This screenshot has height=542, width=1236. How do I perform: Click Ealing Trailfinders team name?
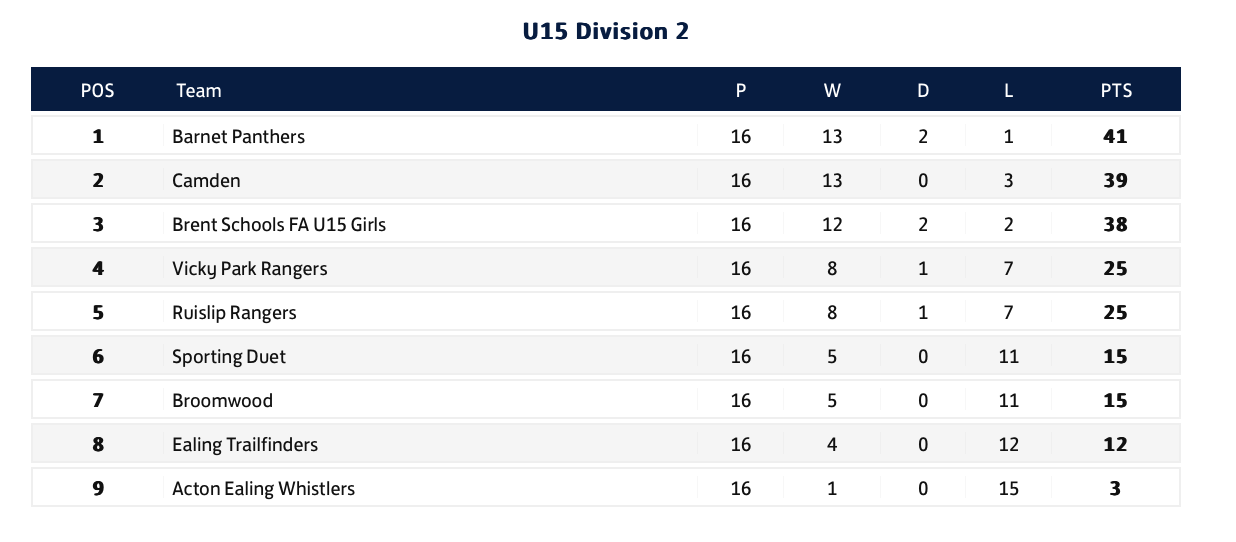(244, 444)
